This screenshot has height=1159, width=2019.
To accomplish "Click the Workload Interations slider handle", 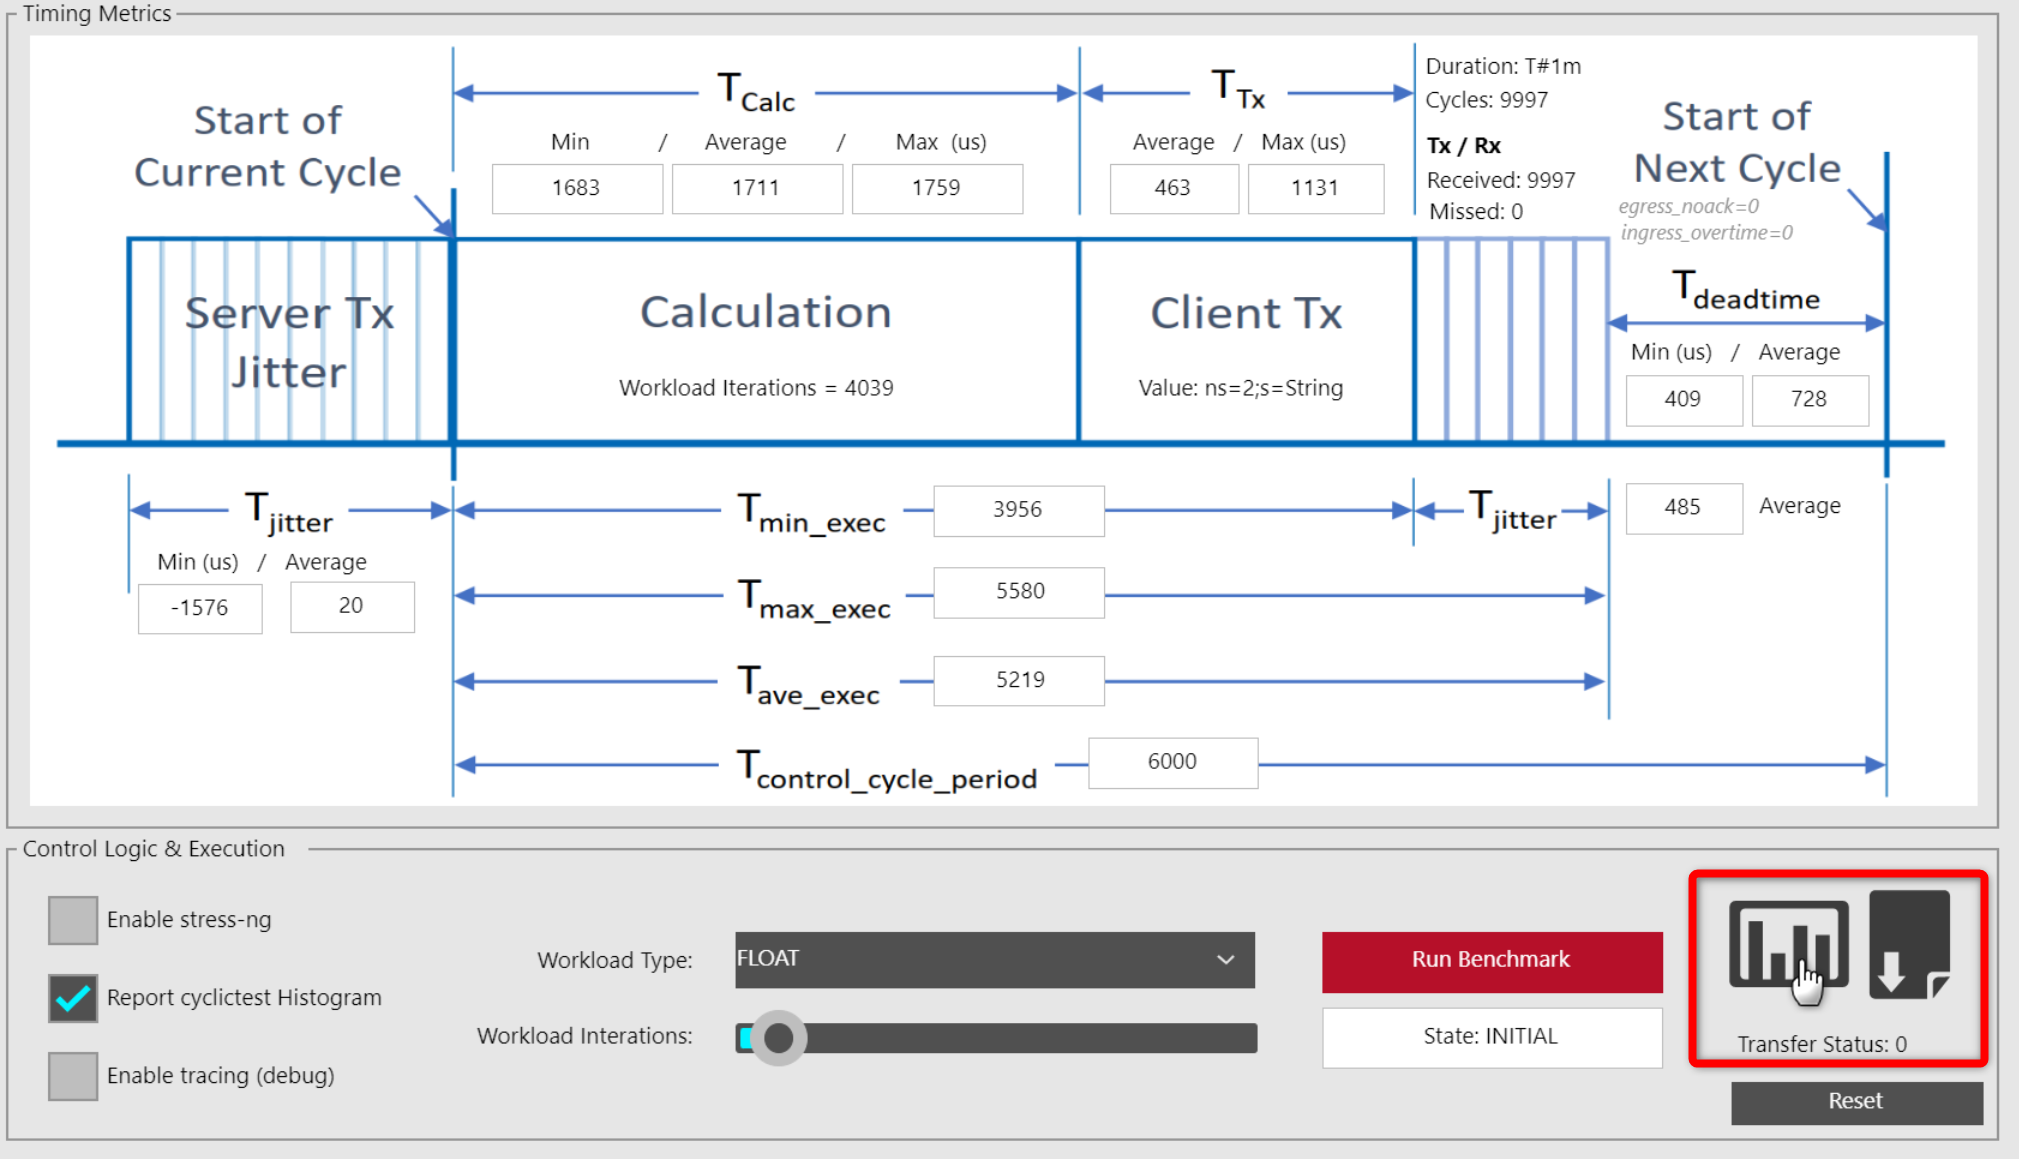I will click(x=778, y=1038).
